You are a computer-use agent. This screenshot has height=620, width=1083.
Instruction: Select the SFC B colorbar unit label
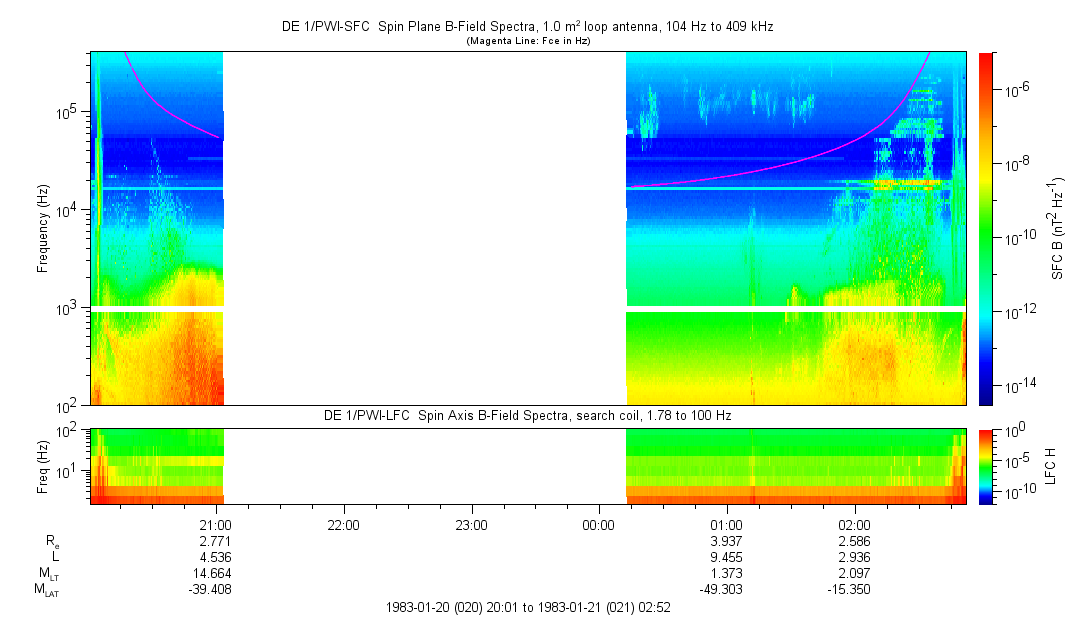click(x=1059, y=228)
